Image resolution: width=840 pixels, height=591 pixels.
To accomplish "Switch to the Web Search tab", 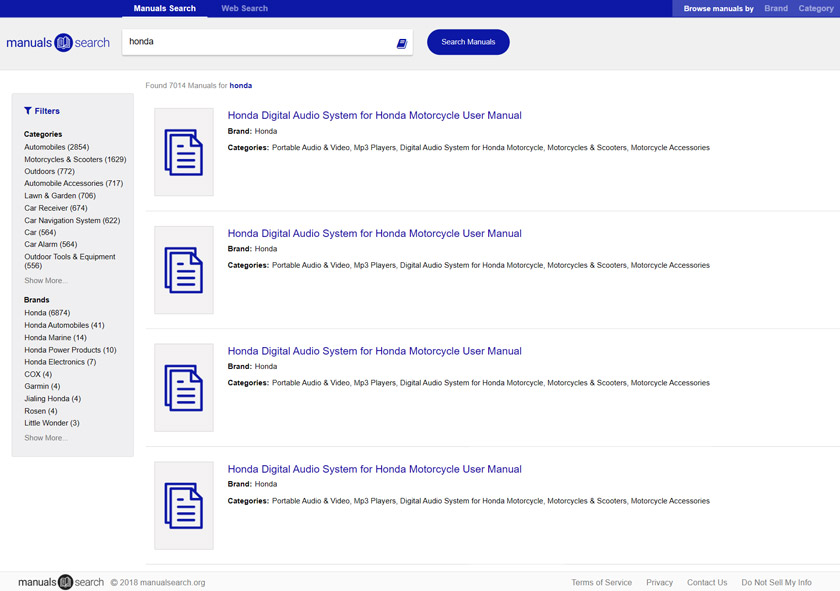I will pos(244,8).
